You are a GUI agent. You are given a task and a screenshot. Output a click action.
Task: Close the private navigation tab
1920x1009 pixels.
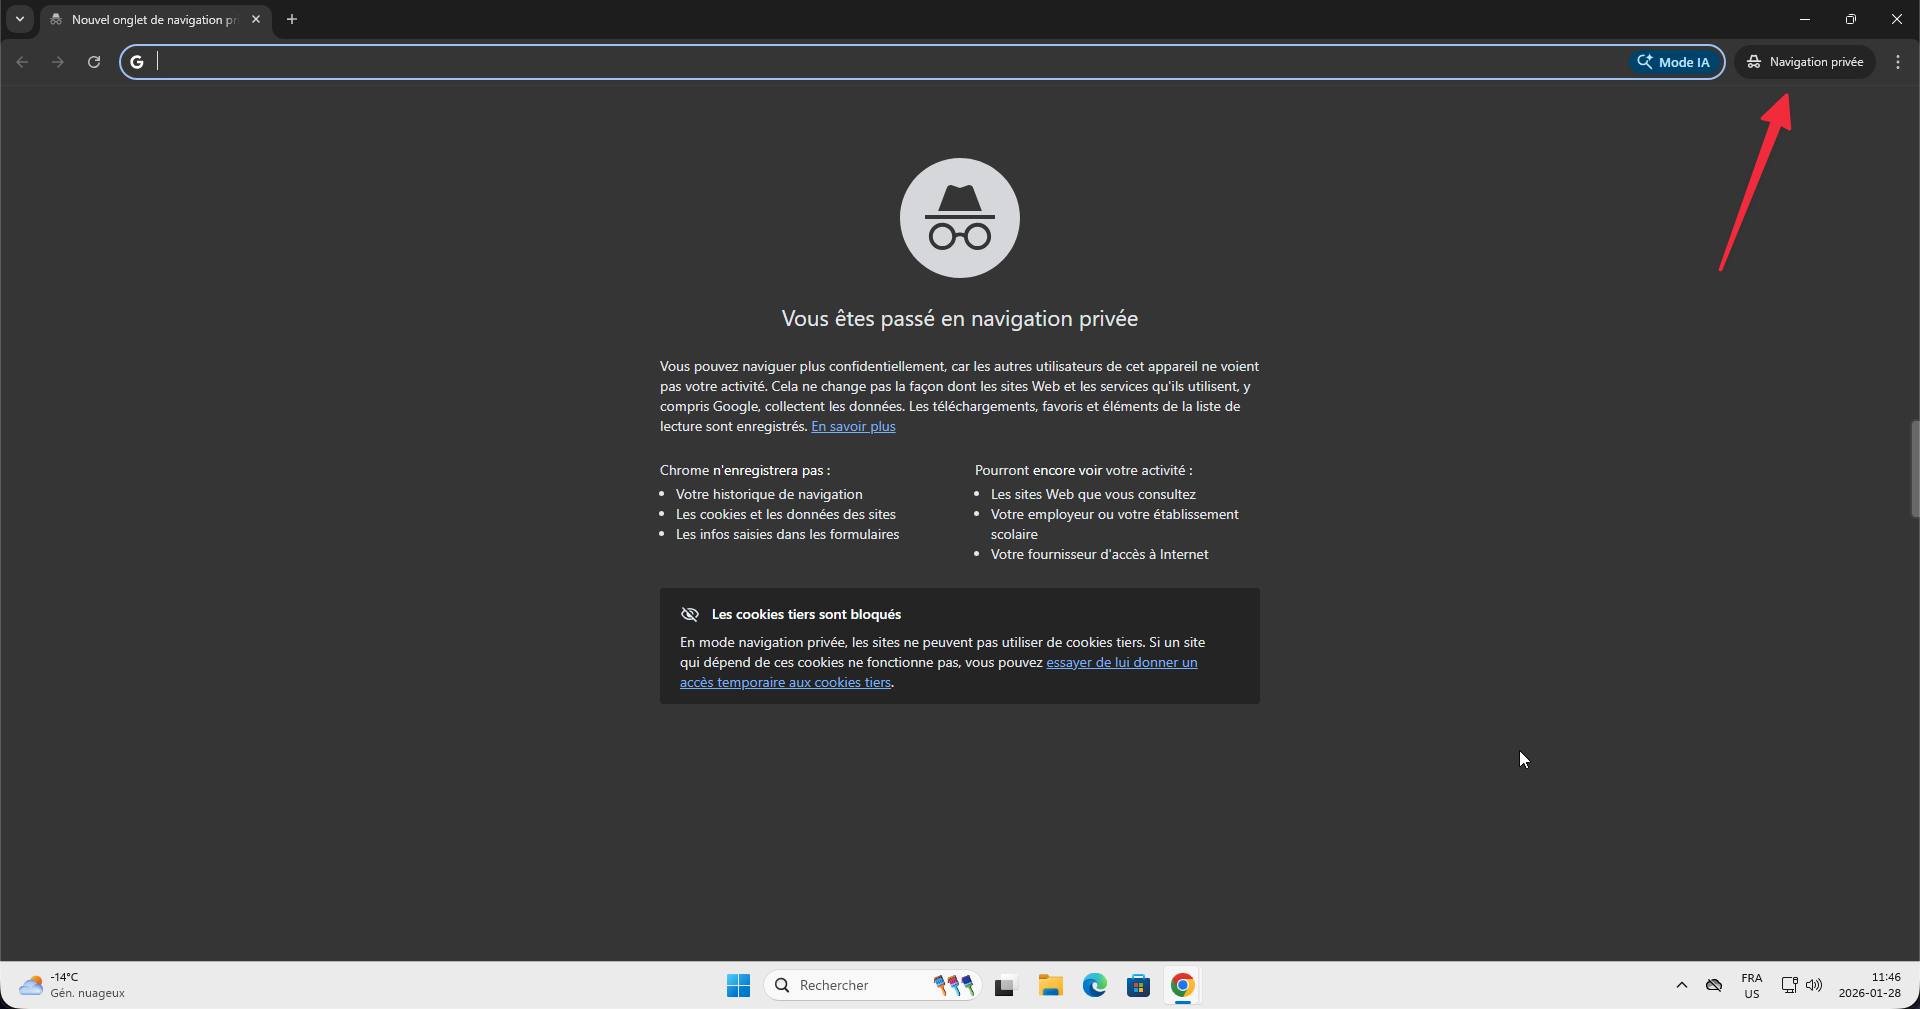[256, 19]
